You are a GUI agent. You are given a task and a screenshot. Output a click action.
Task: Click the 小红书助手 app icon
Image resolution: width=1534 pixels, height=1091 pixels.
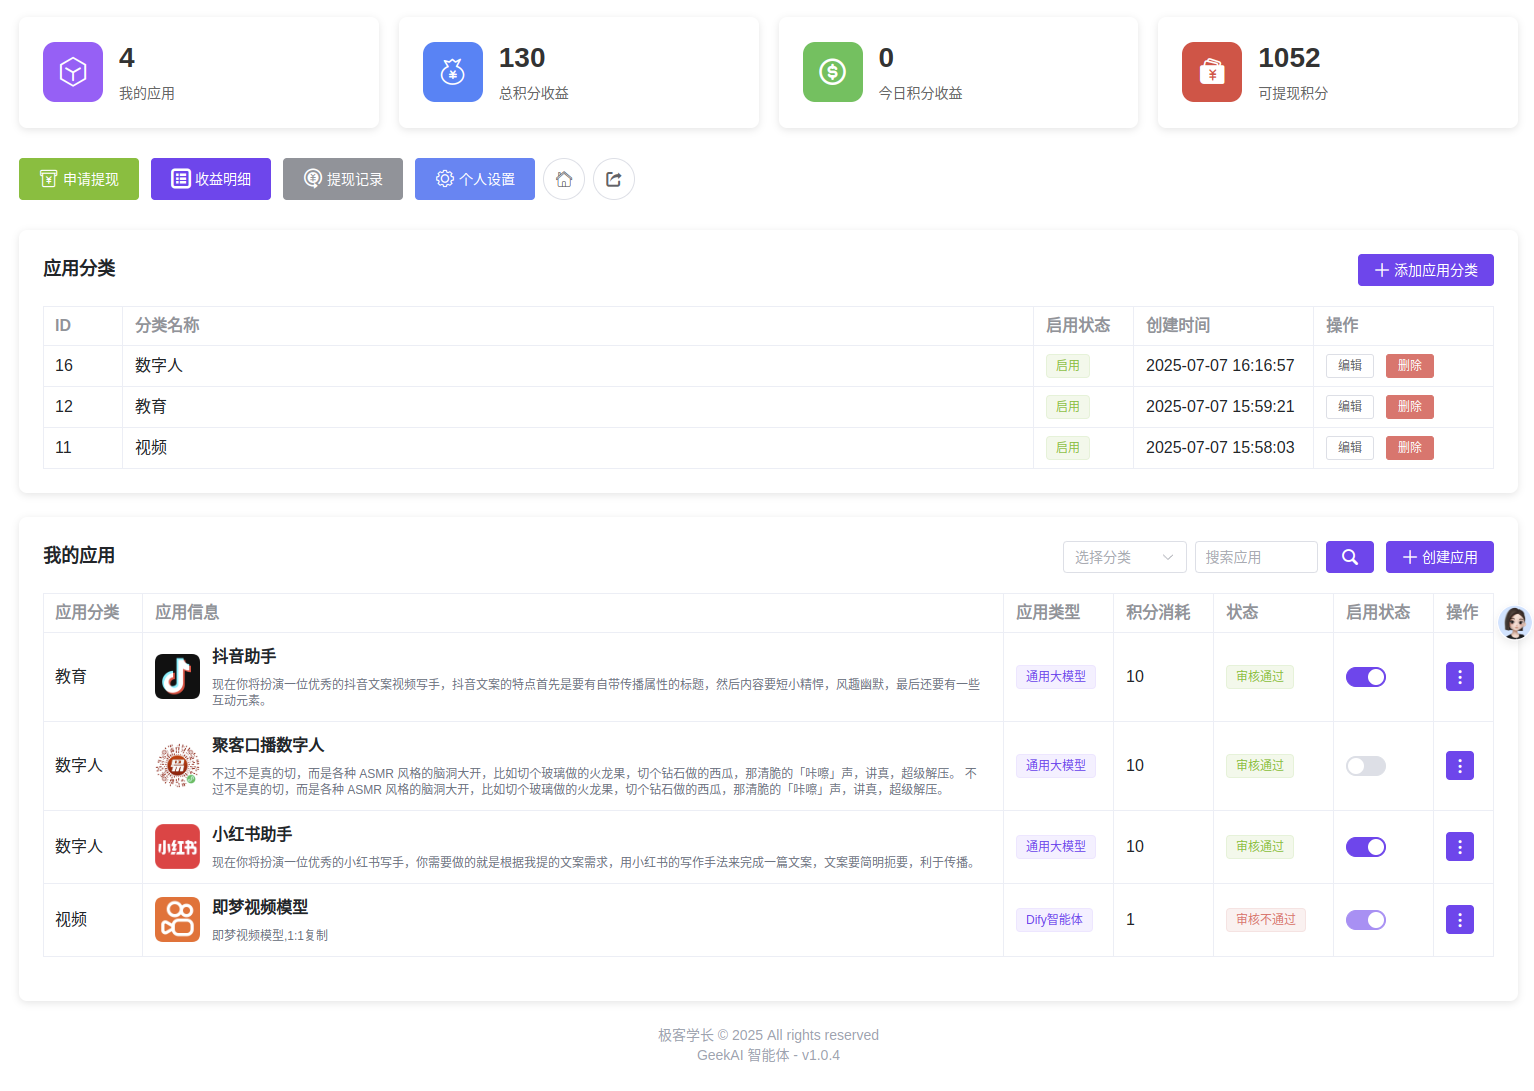177,847
